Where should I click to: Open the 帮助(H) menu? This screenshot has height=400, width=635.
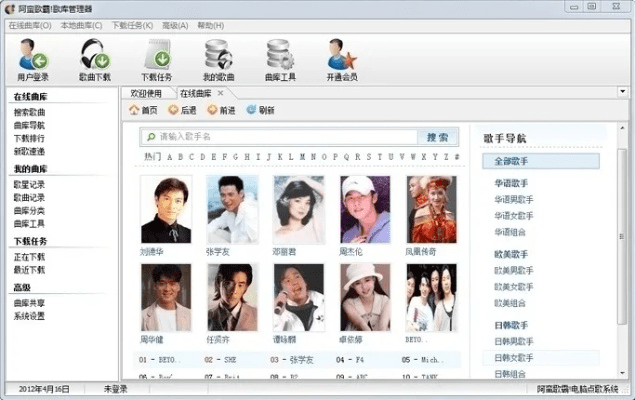(210, 25)
